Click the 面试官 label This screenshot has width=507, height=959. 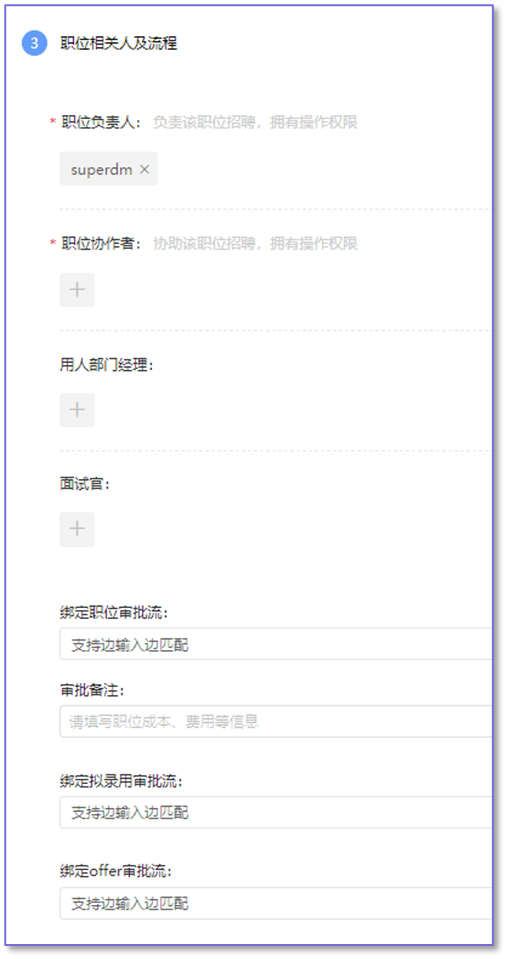click(x=84, y=484)
